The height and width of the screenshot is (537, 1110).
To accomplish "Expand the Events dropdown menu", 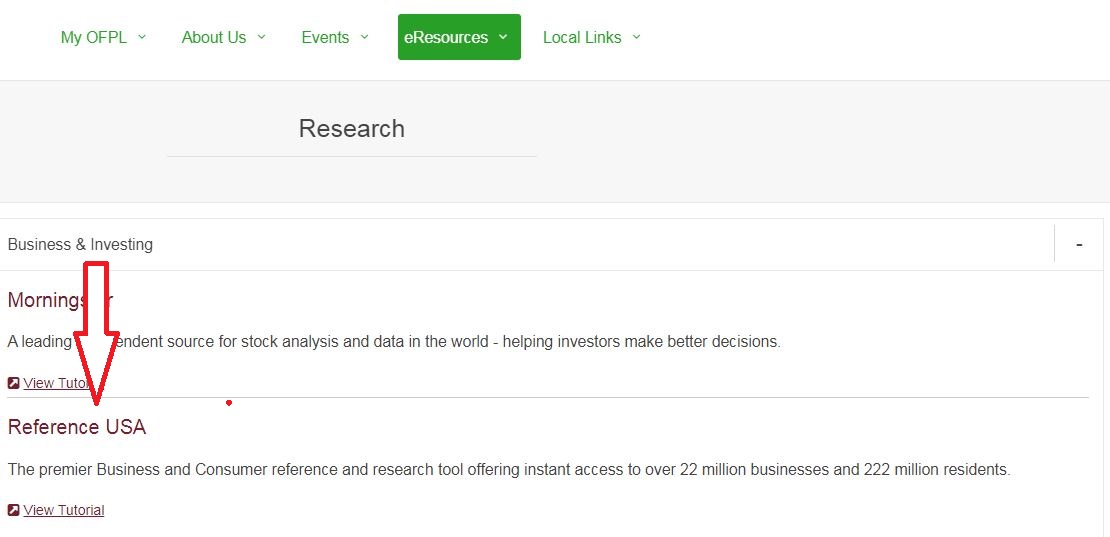I will click(x=325, y=37).
